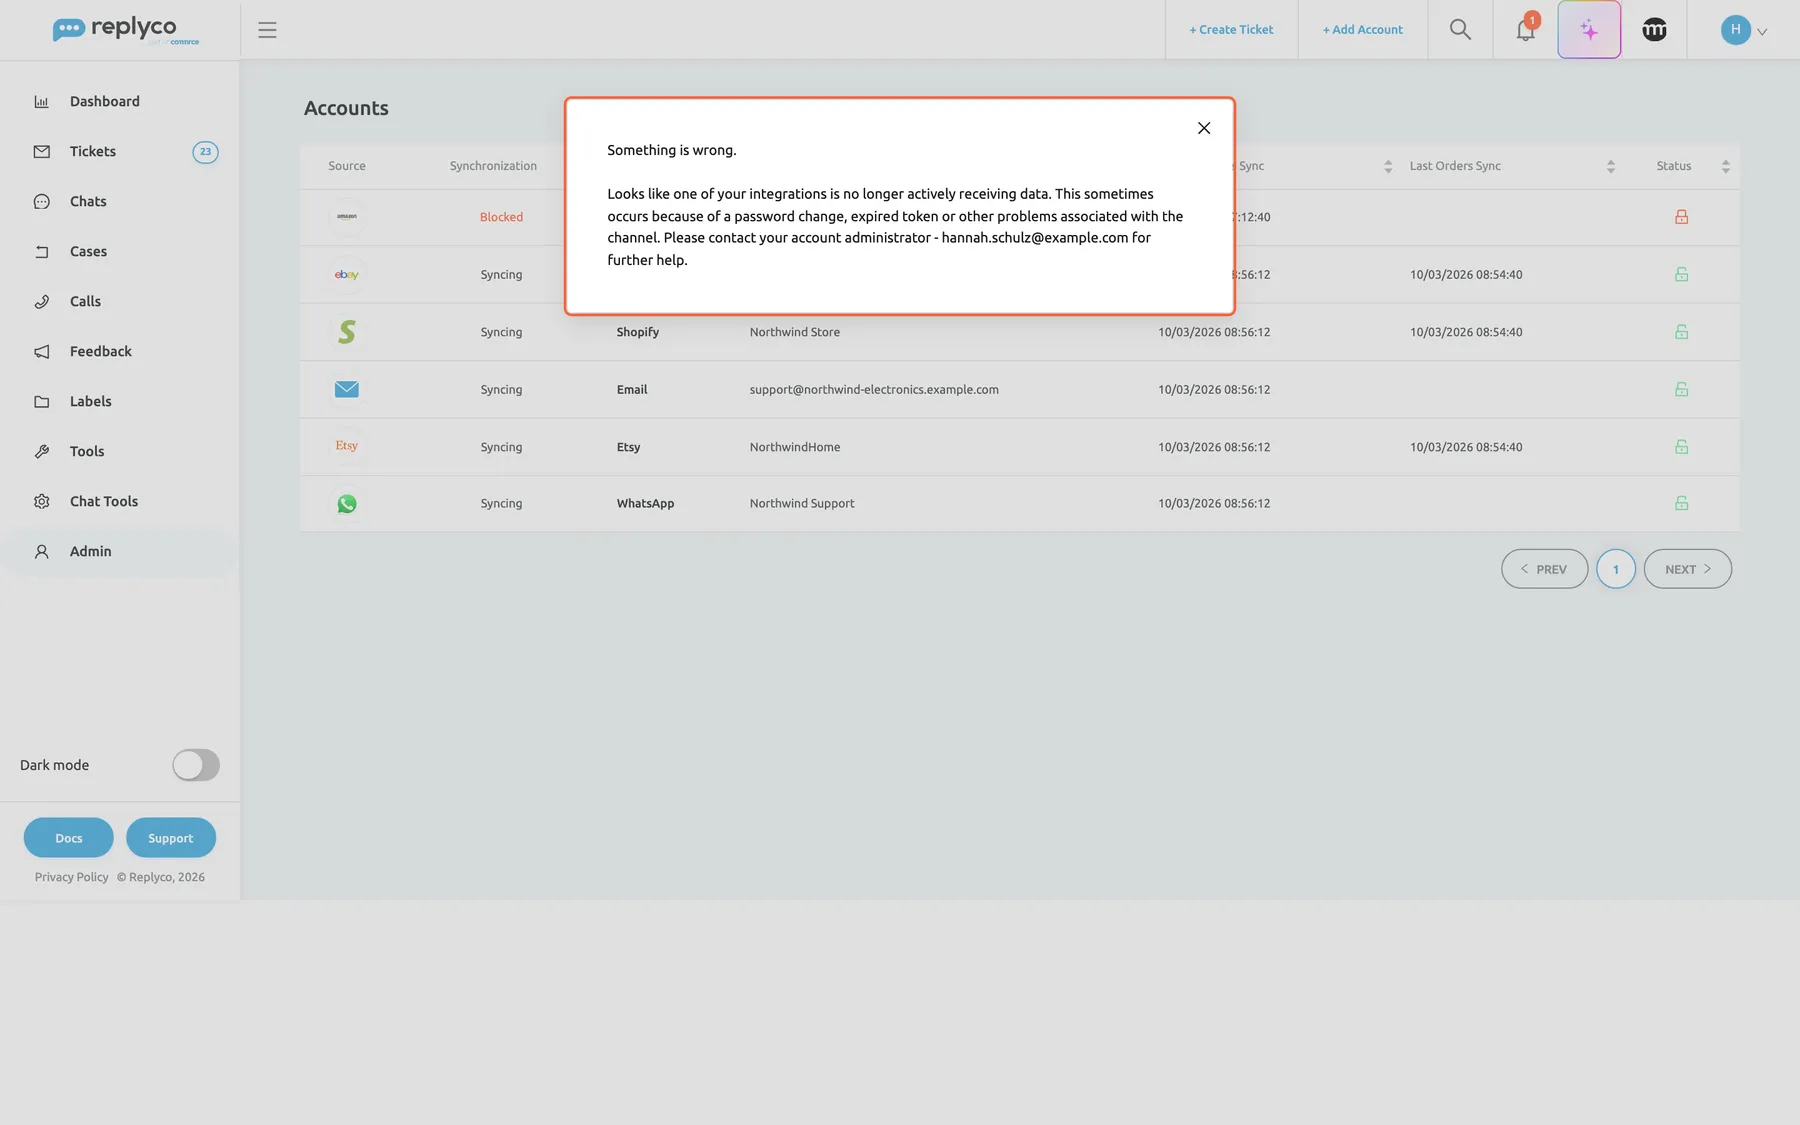Open the Privacy Policy link
The width and height of the screenshot is (1800, 1125).
(72, 877)
